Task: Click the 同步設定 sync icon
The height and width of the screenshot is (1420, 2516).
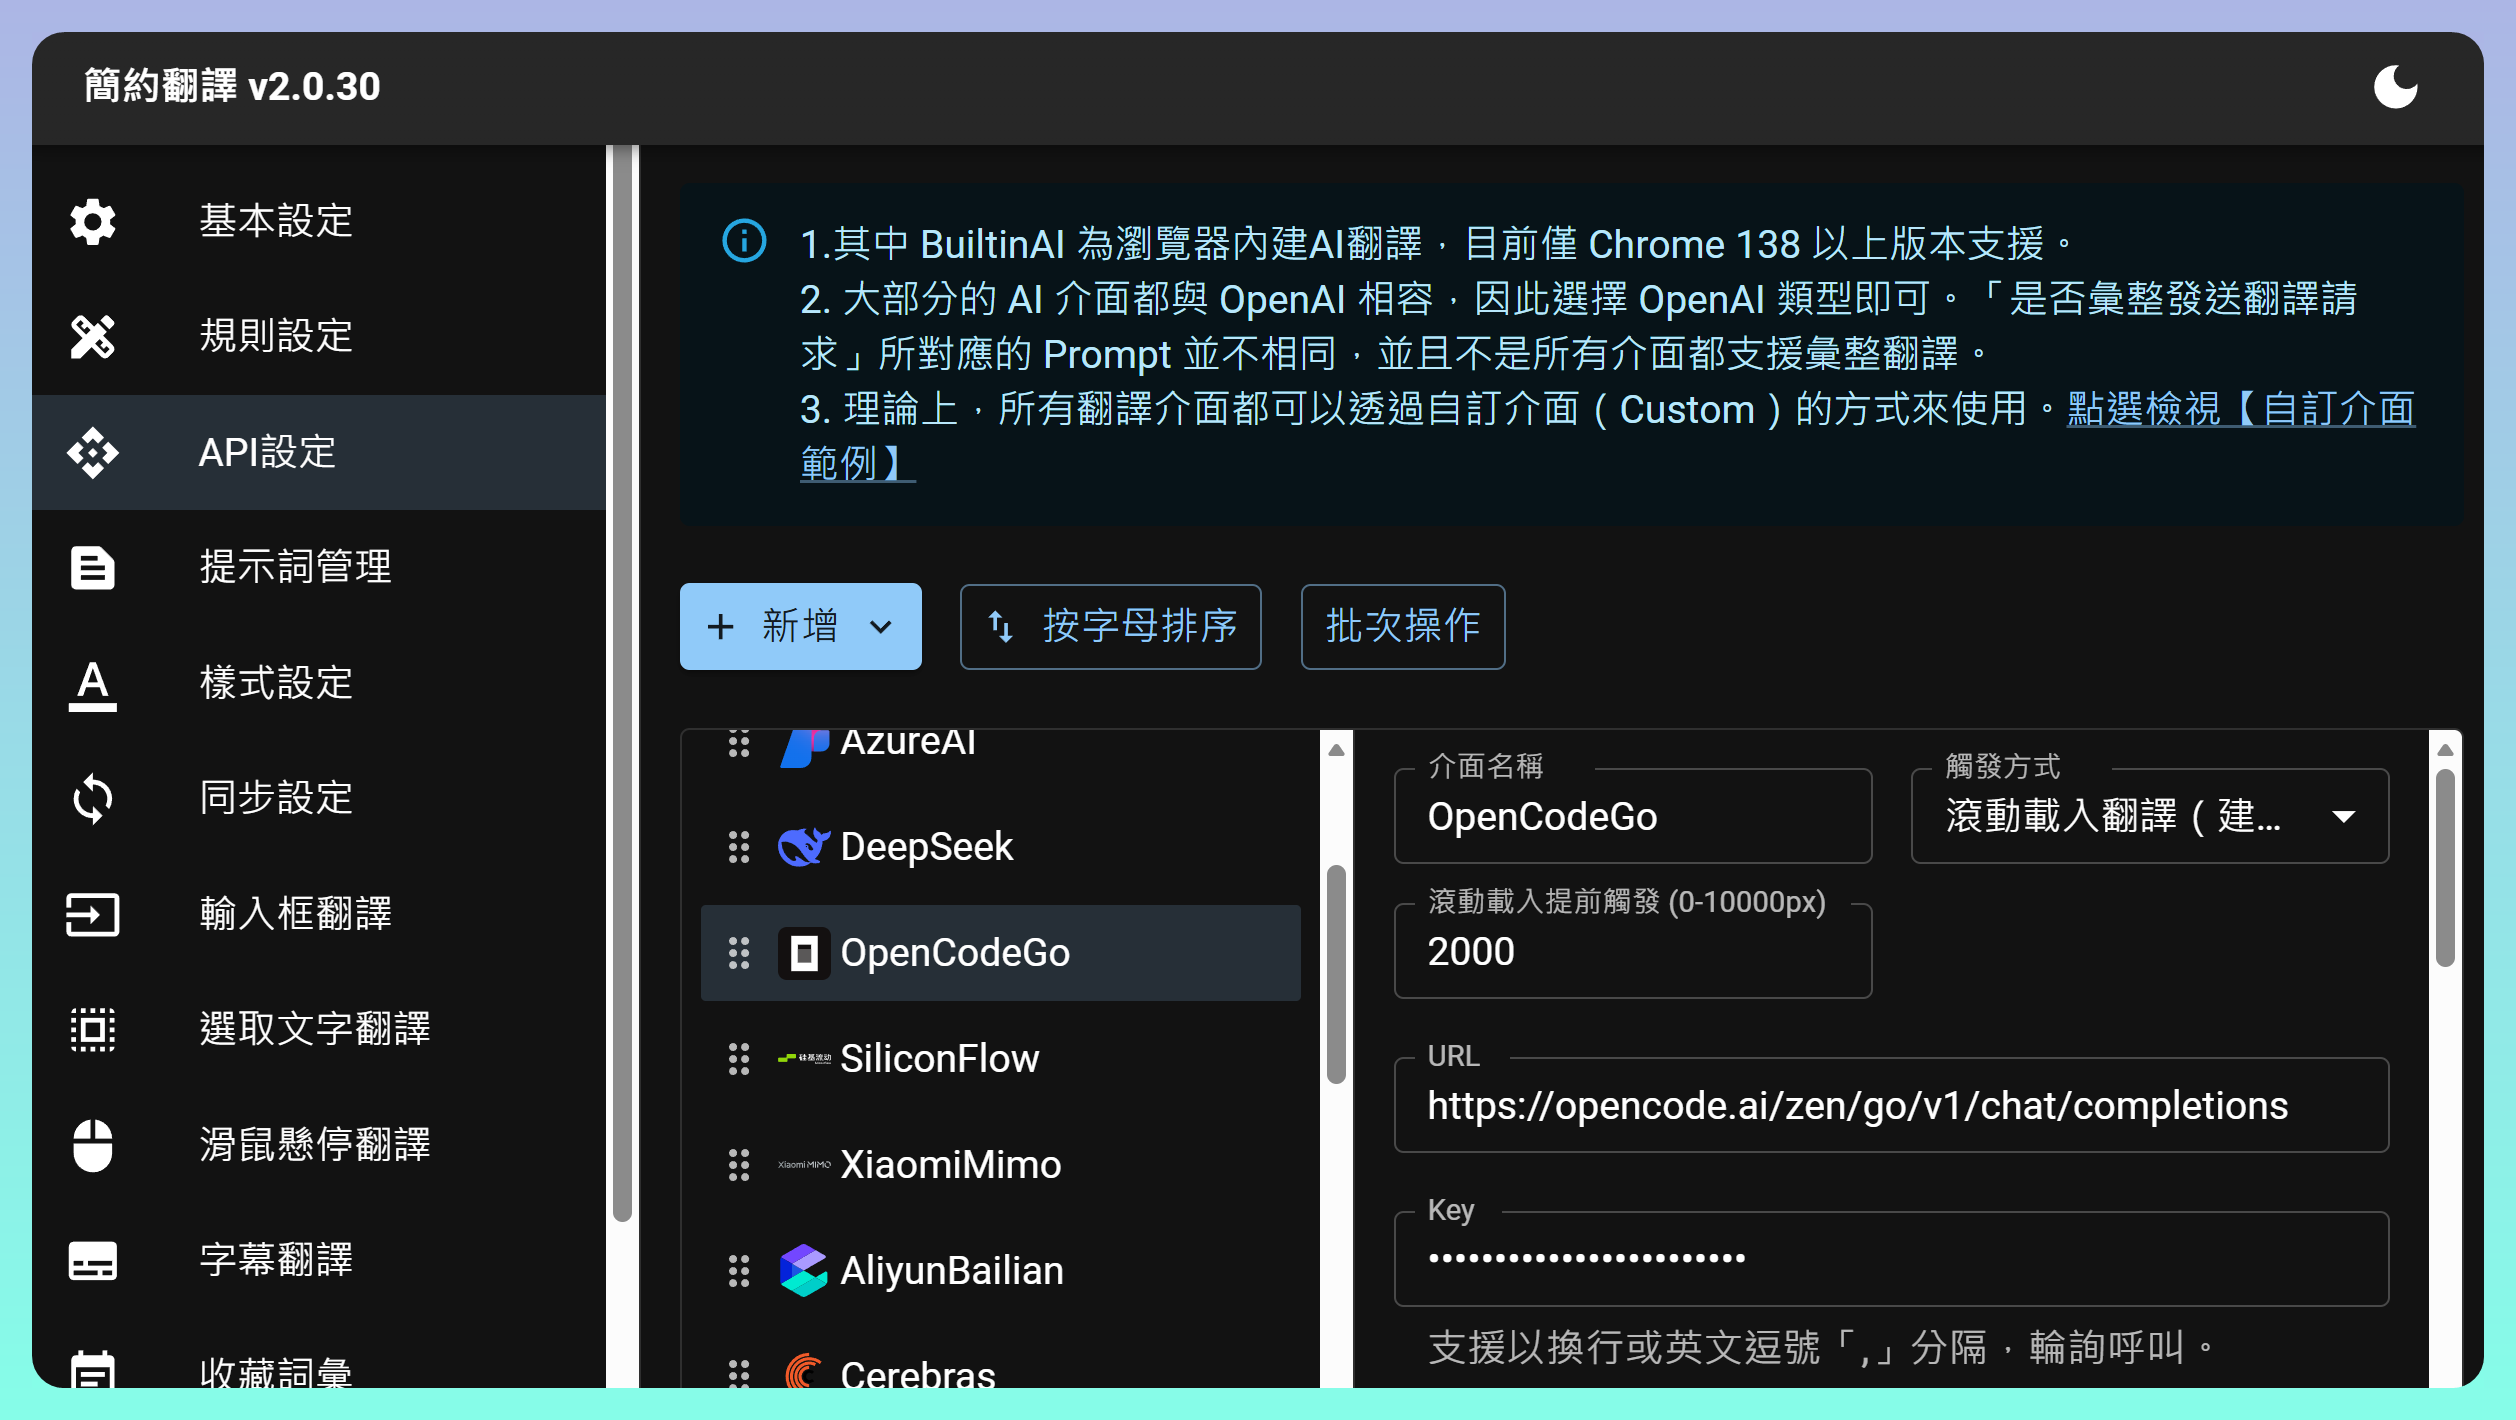Action: click(93, 799)
